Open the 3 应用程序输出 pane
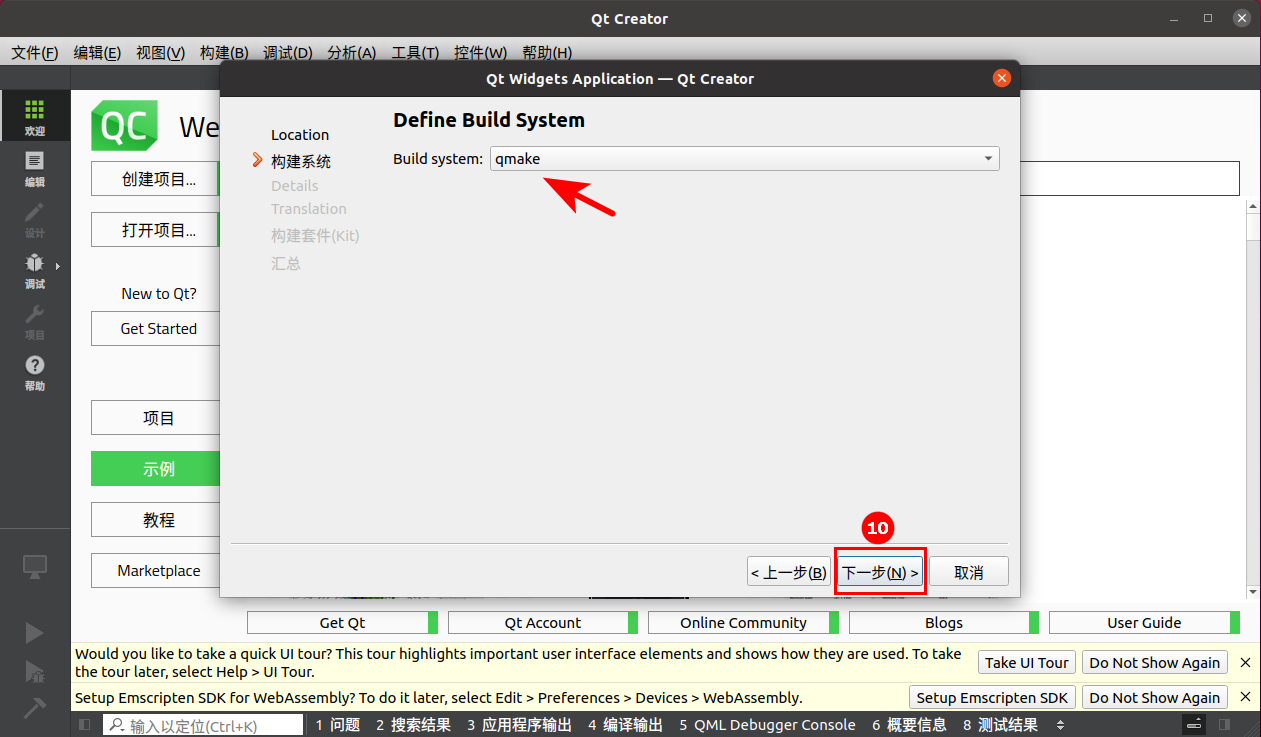This screenshot has width=1261, height=737. coord(519,725)
